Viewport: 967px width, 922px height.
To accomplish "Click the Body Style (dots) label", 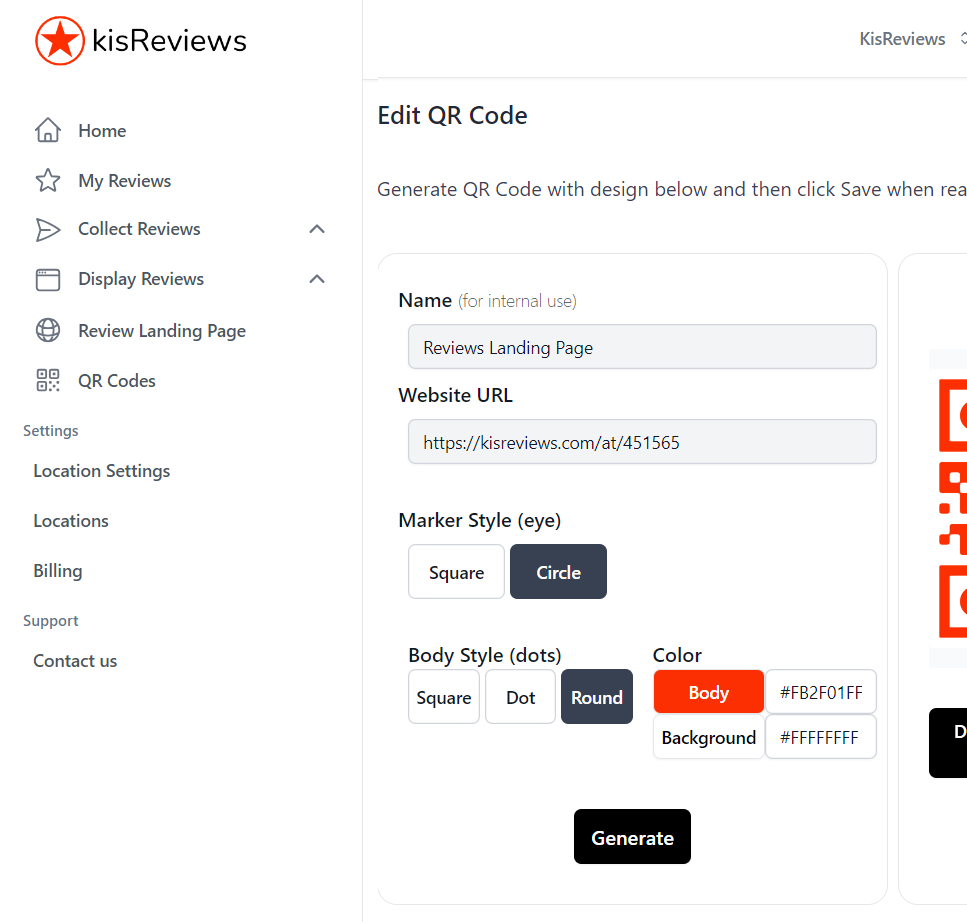I will click(485, 655).
